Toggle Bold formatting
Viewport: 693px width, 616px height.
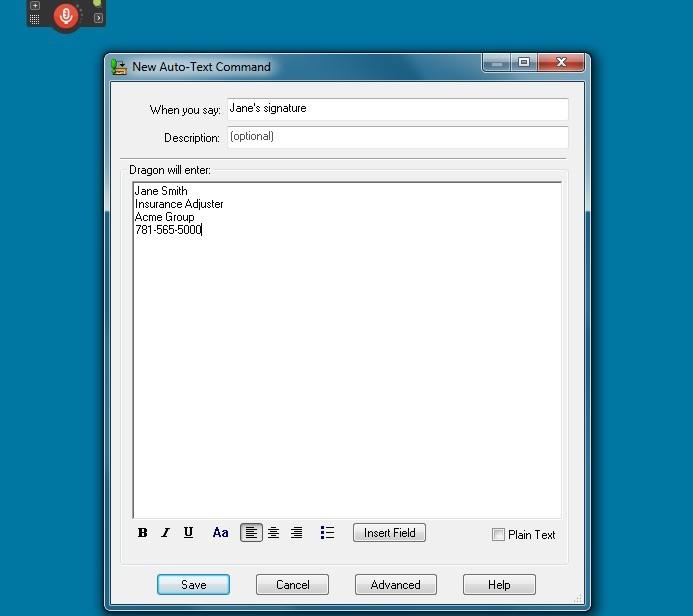coord(142,532)
